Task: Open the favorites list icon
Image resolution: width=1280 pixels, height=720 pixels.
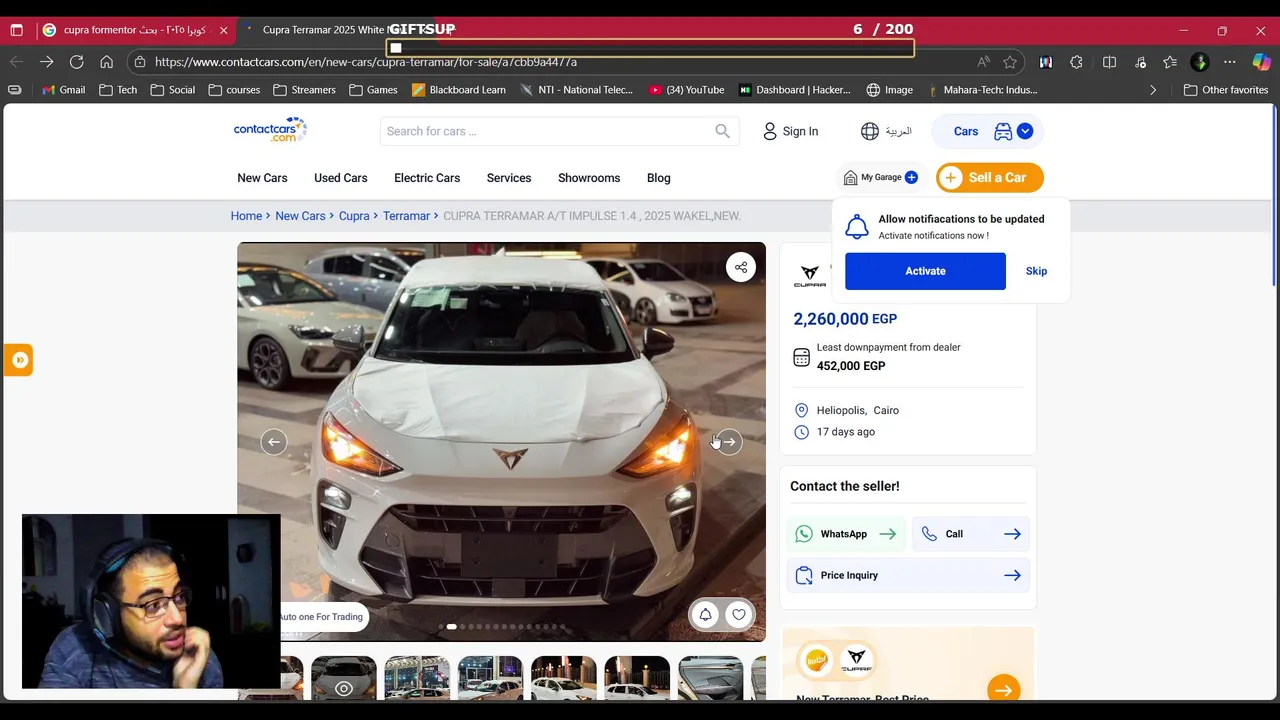Action: click(x=1170, y=62)
